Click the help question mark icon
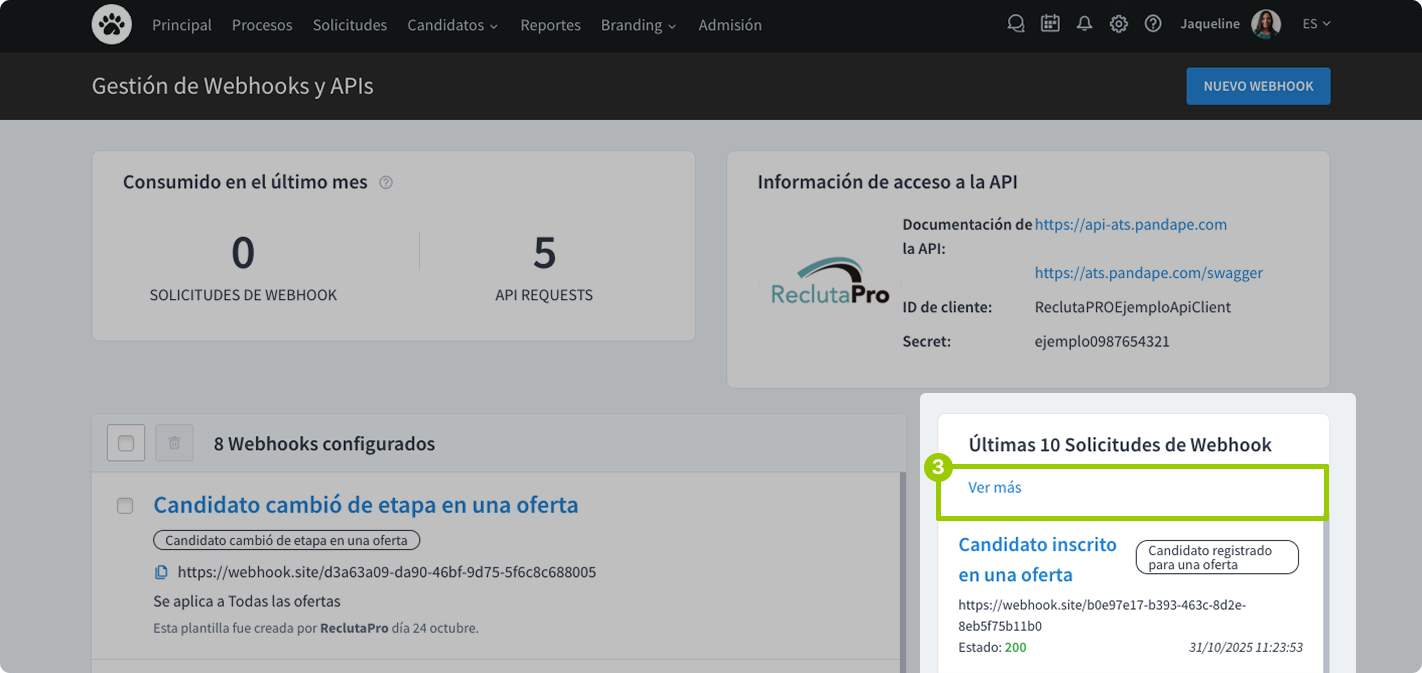The height and width of the screenshot is (673, 1422). click(x=1152, y=23)
